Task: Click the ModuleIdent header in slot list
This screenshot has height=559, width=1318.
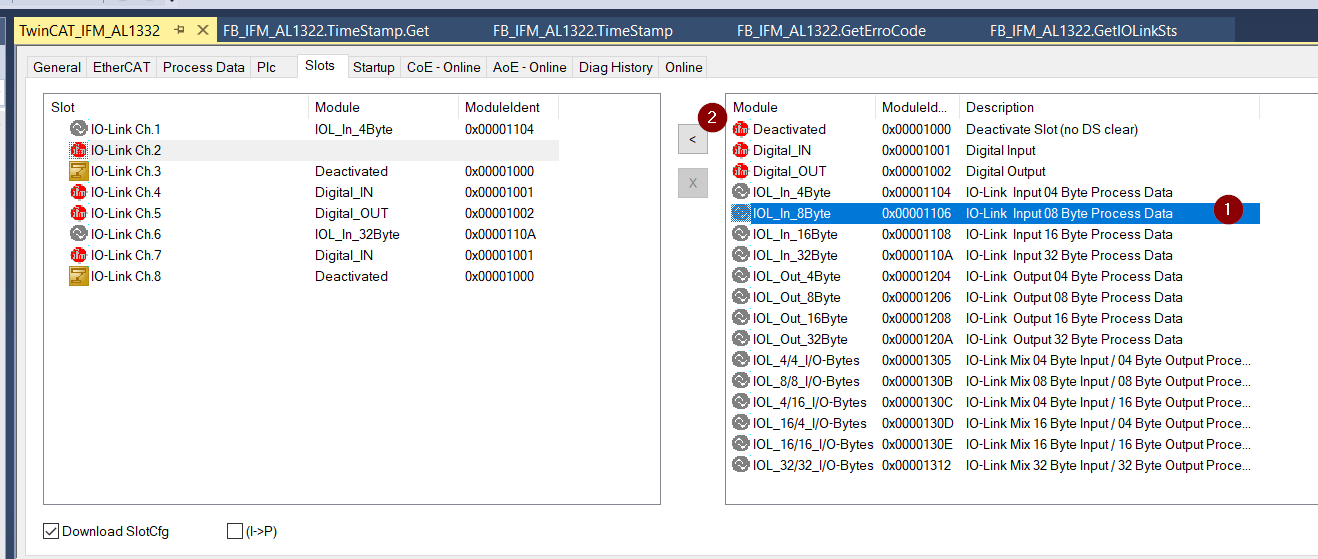Action: (x=508, y=107)
